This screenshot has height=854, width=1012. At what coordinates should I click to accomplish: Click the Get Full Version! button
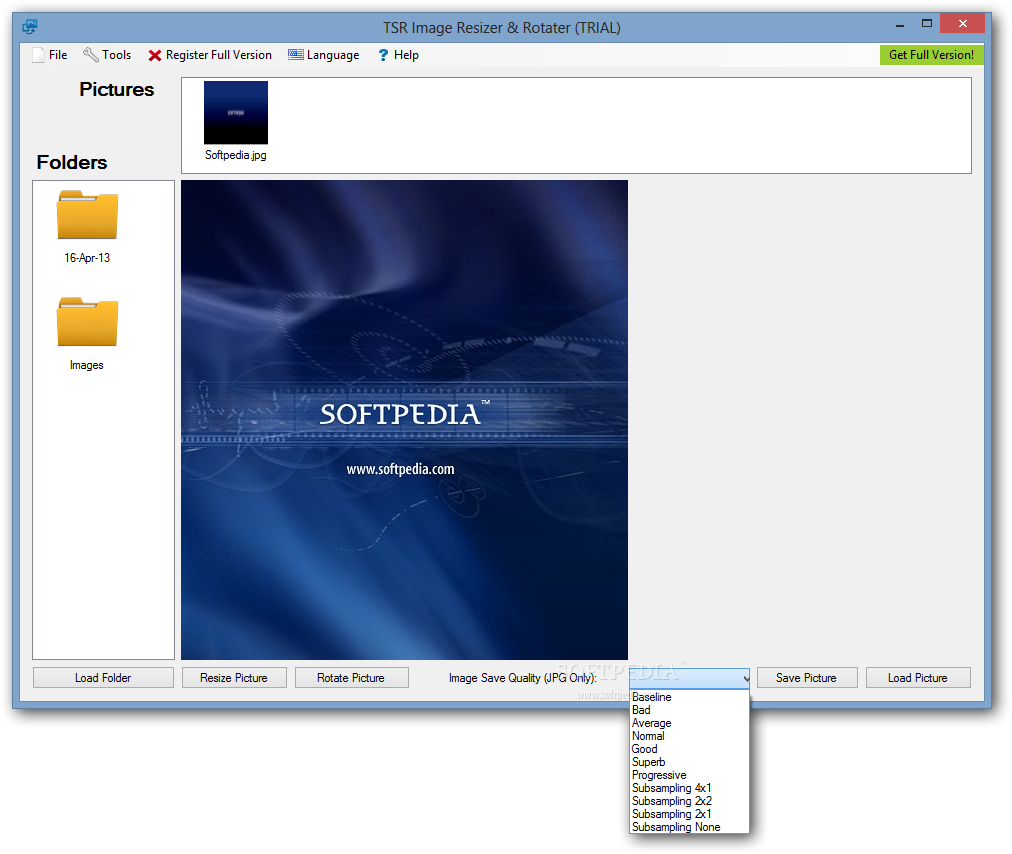(931, 55)
